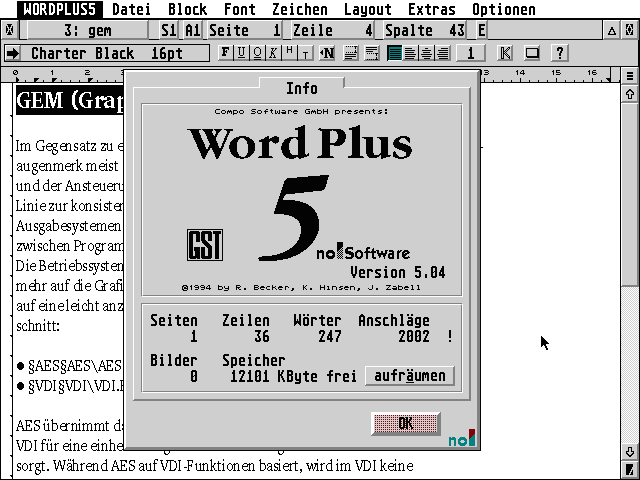Open the Layout menu
This screenshot has width=640, height=480.
(x=367, y=9)
